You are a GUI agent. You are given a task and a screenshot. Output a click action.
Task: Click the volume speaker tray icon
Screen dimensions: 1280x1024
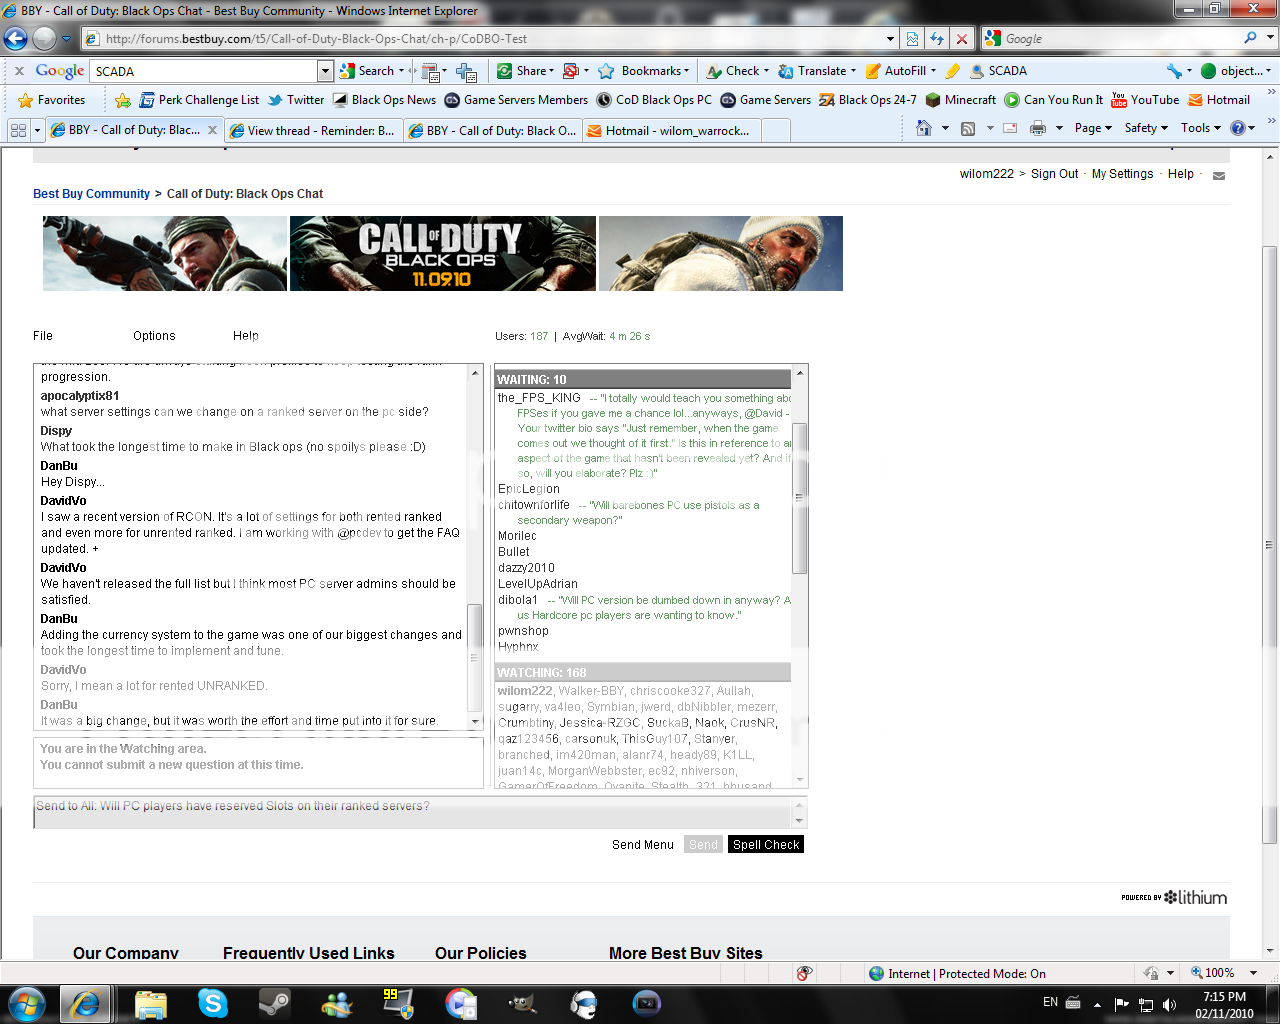1169,1004
